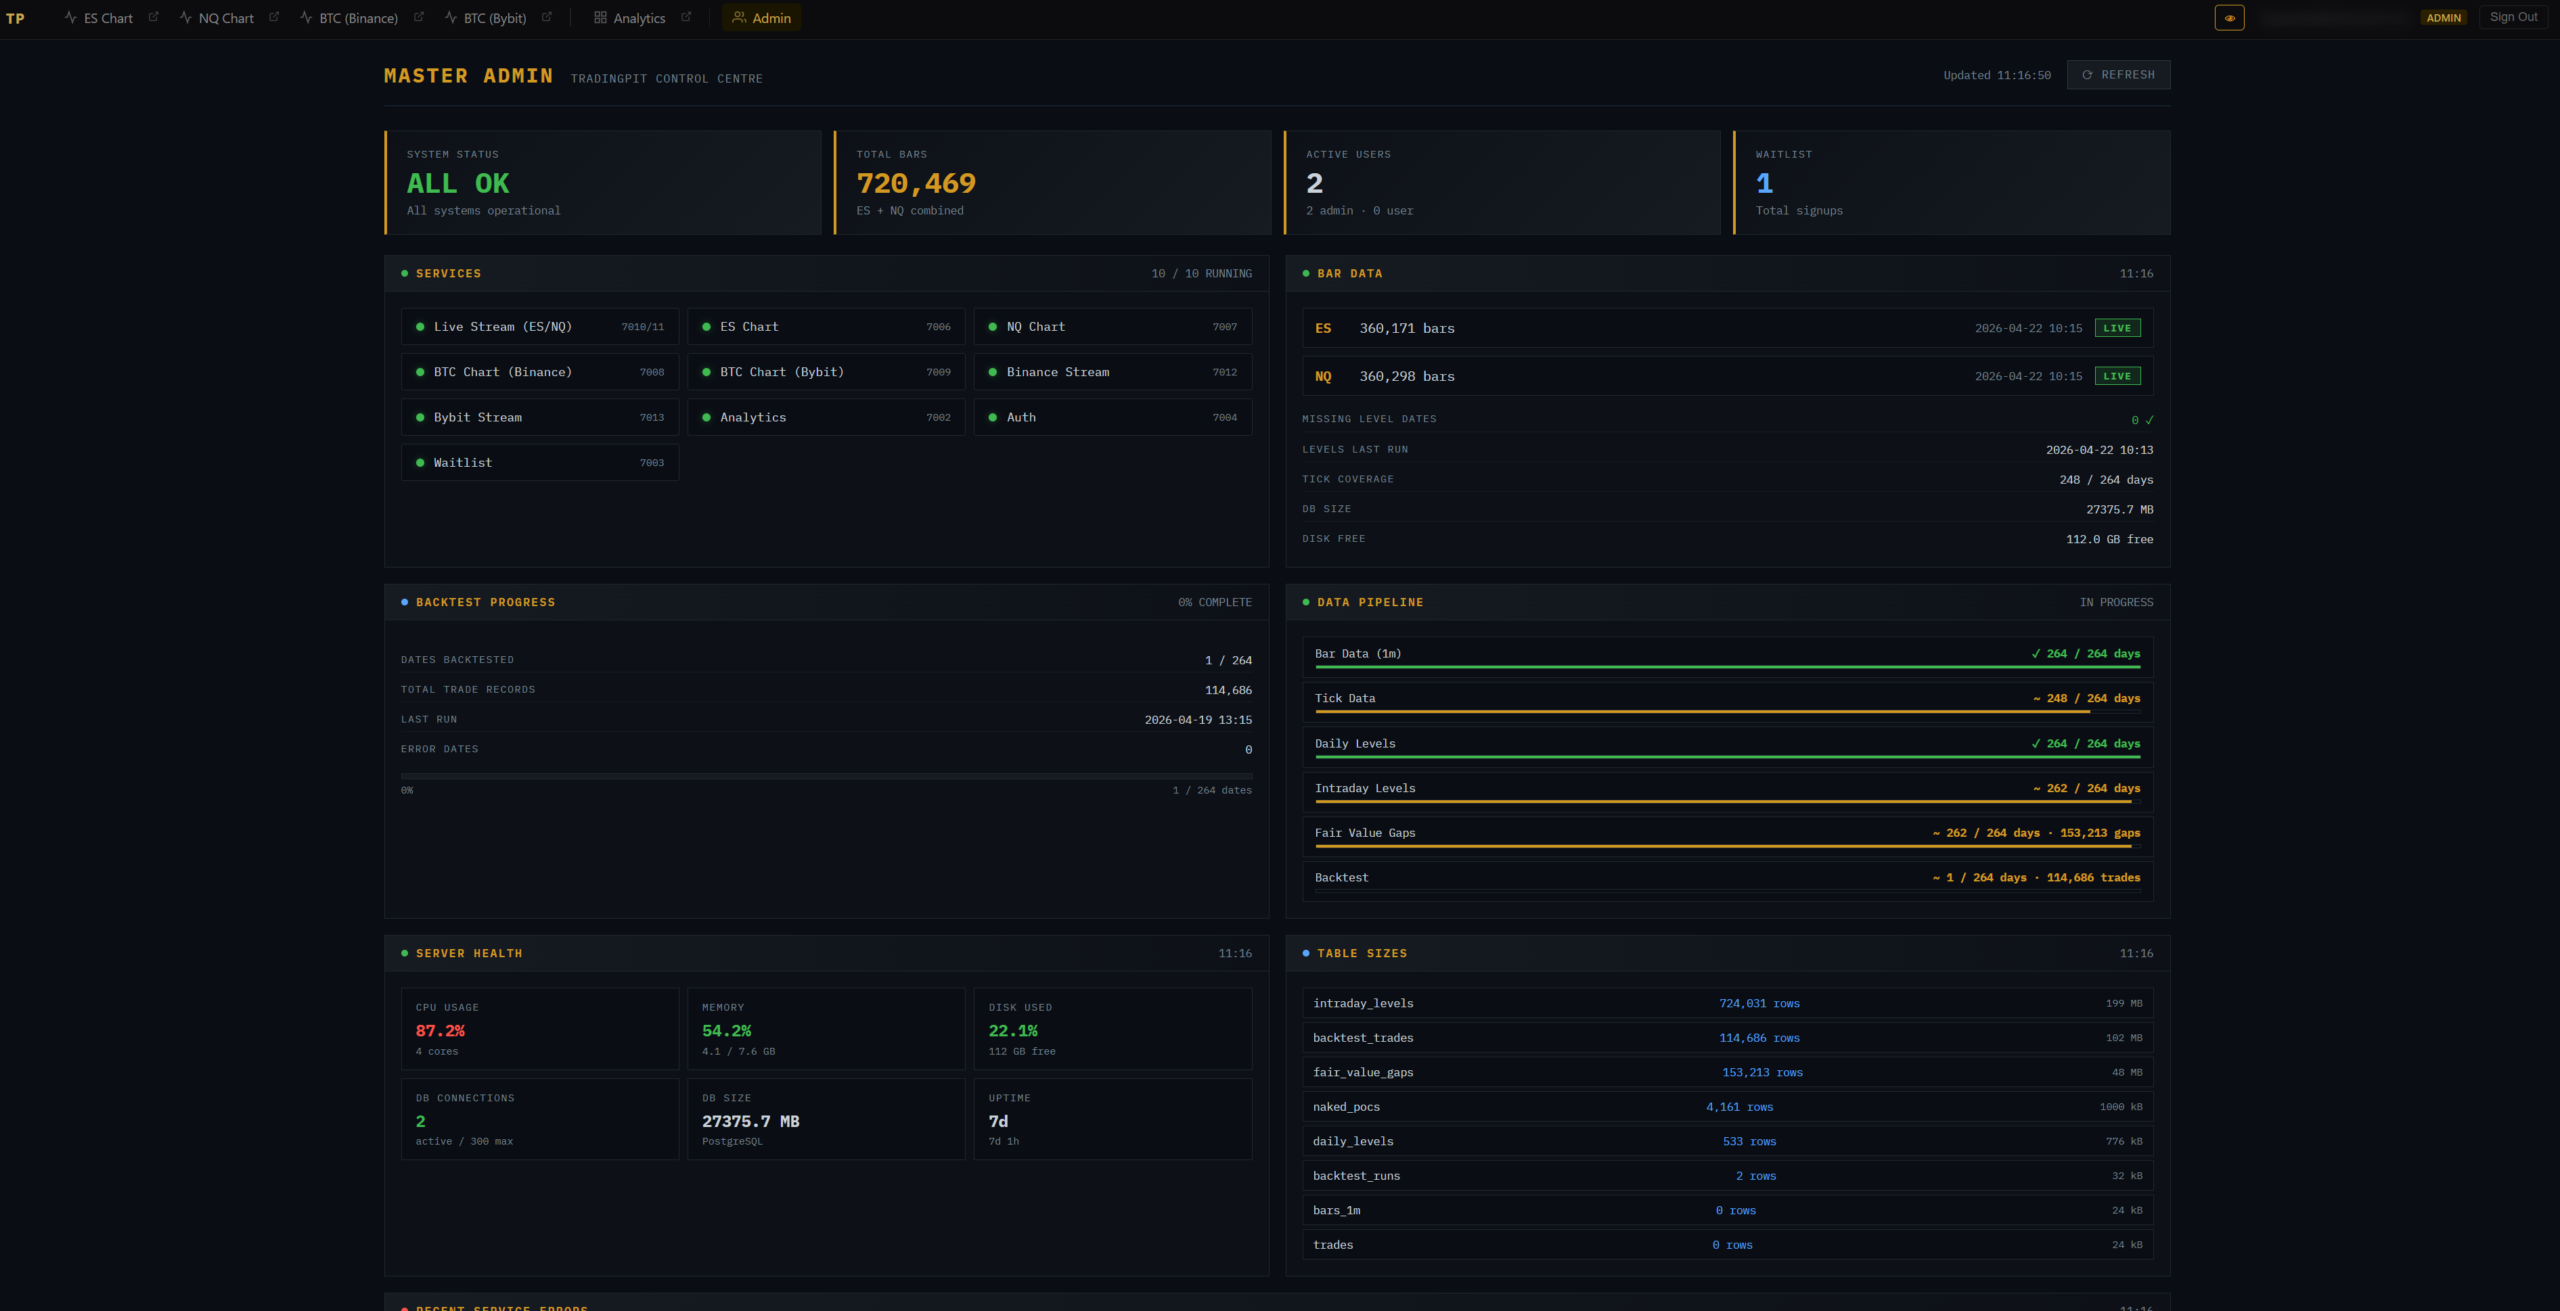This screenshot has height=1311, width=2560.
Task: Select the Intraday Levels pipeline row
Action: tap(1727, 791)
